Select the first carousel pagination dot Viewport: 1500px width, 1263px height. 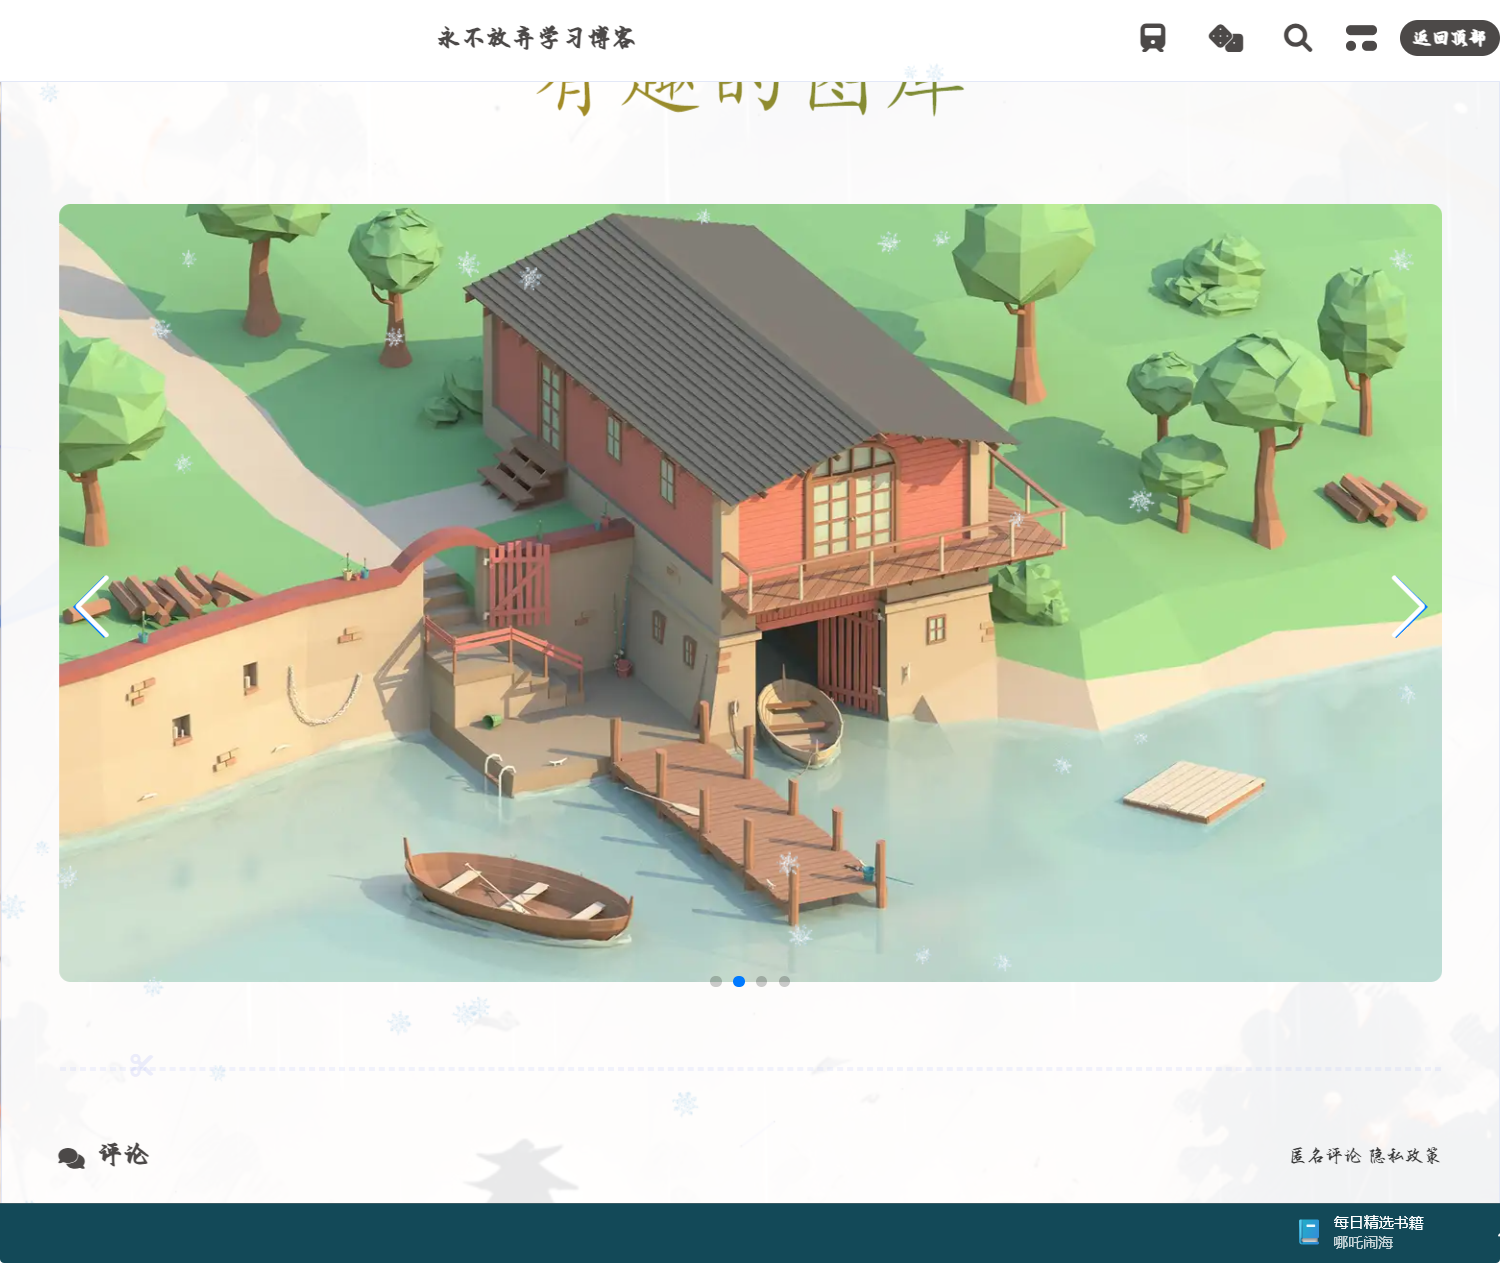tap(716, 981)
